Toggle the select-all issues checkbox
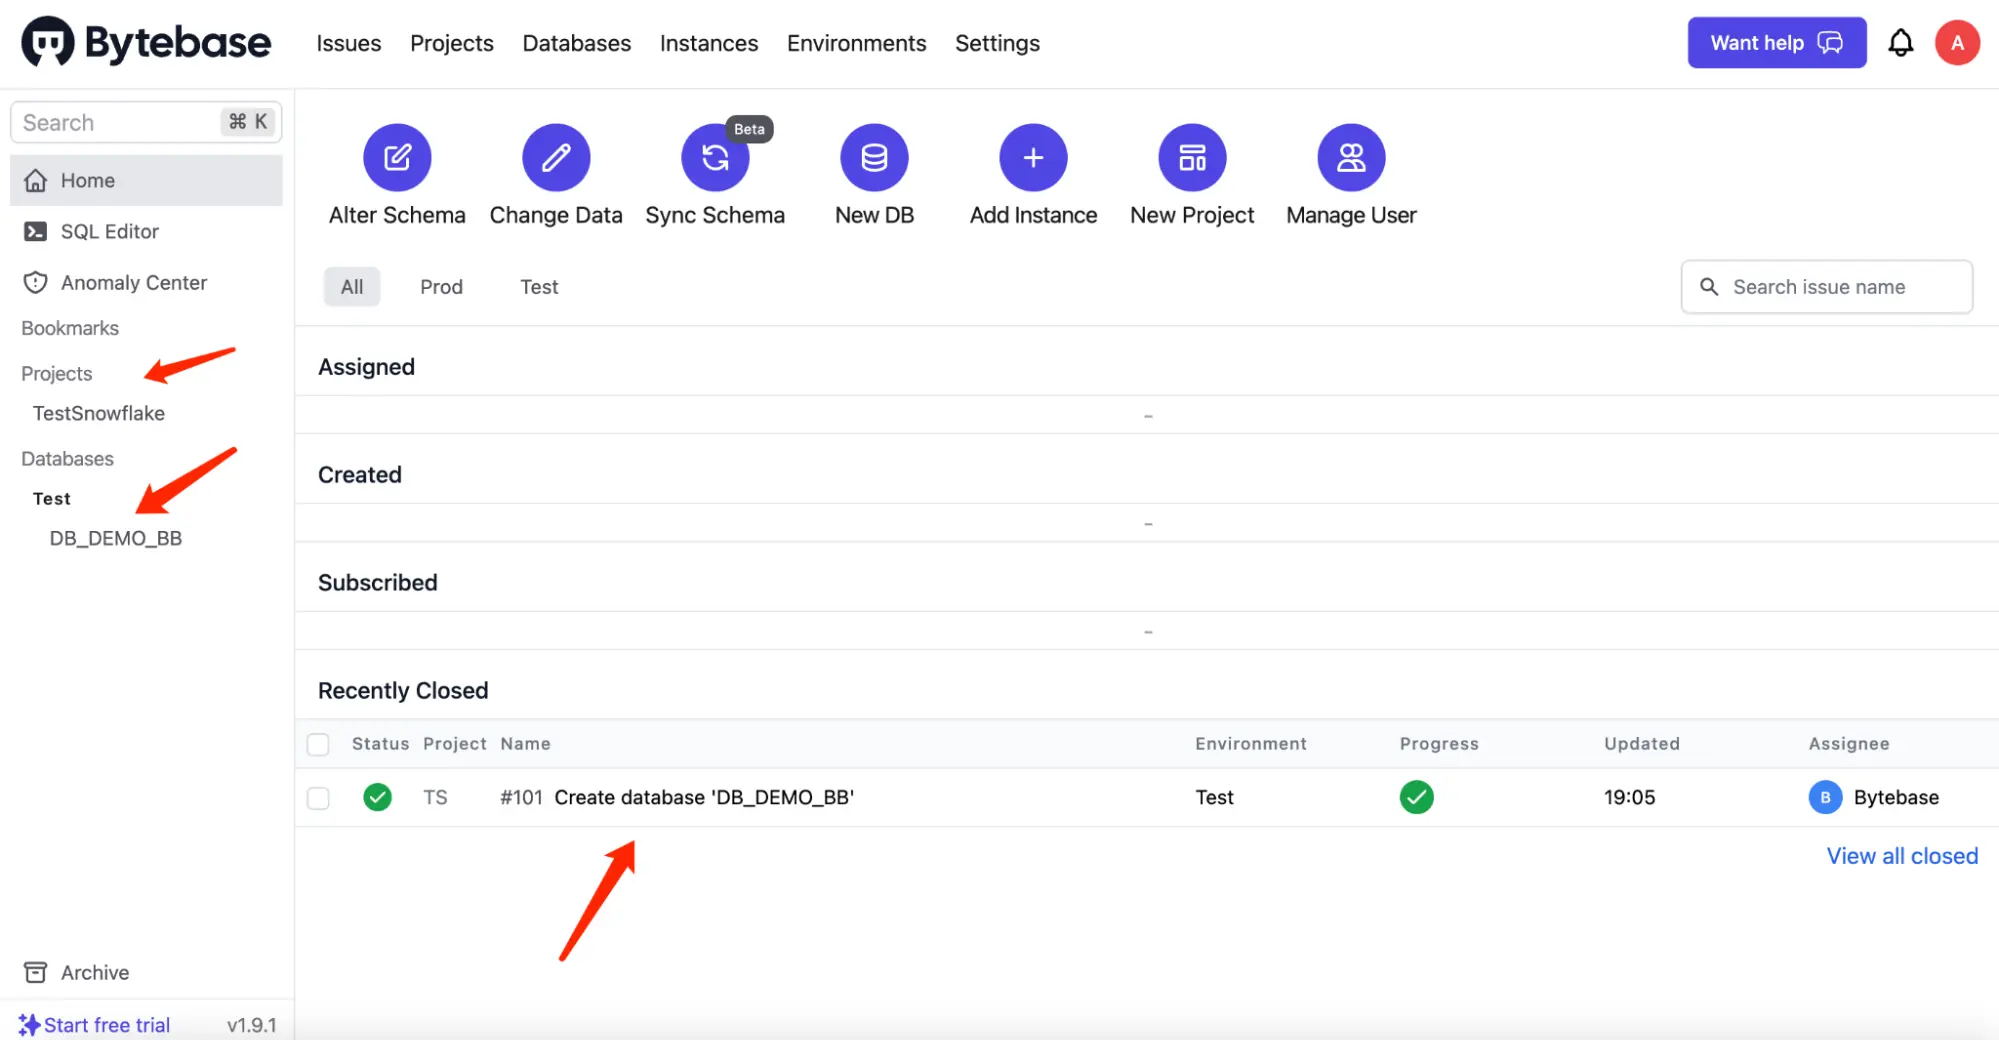 (x=318, y=744)
